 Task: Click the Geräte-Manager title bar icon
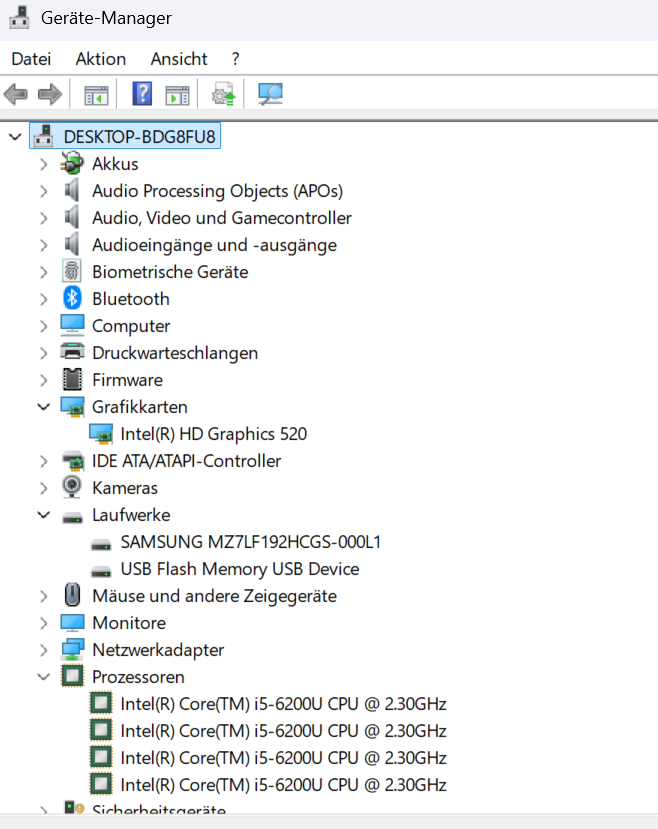pos(19,17)
